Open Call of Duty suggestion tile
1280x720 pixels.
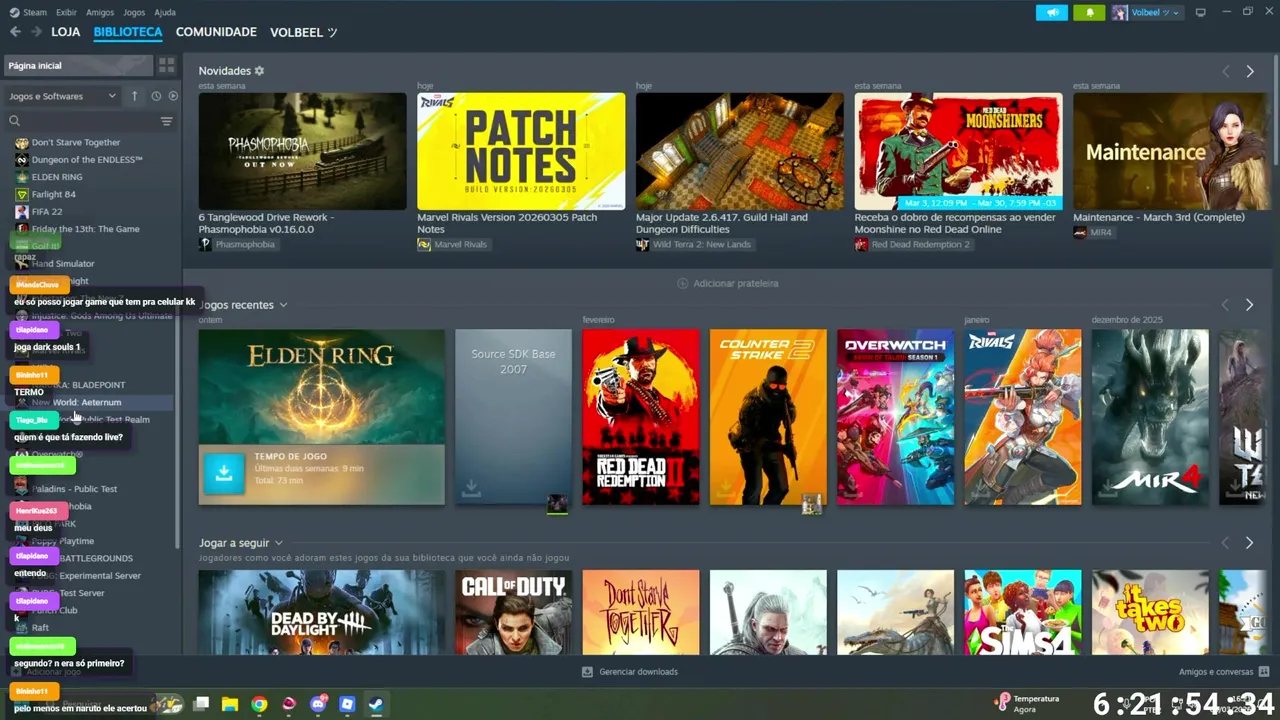pos(513,612)
